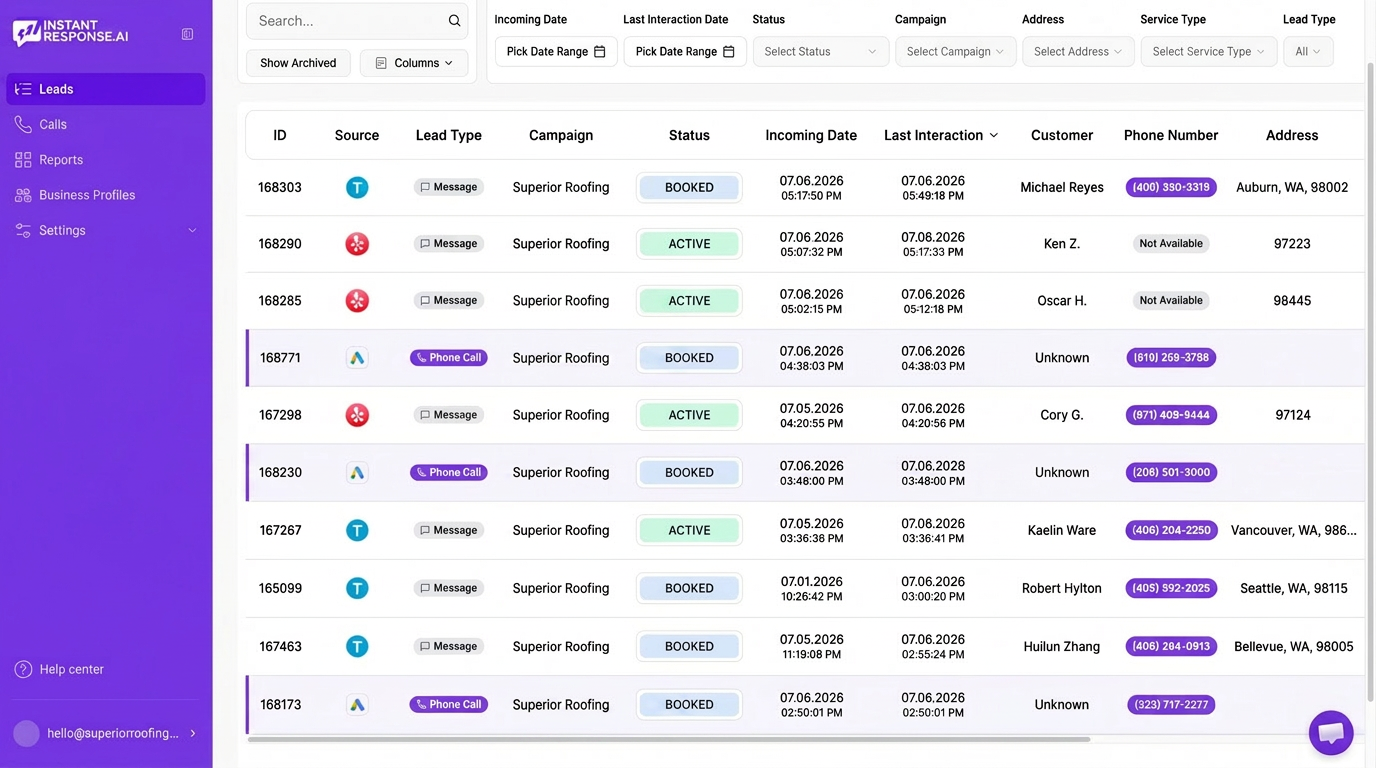
Task: Open the Select Status dropdown
Action: [821, 51]
